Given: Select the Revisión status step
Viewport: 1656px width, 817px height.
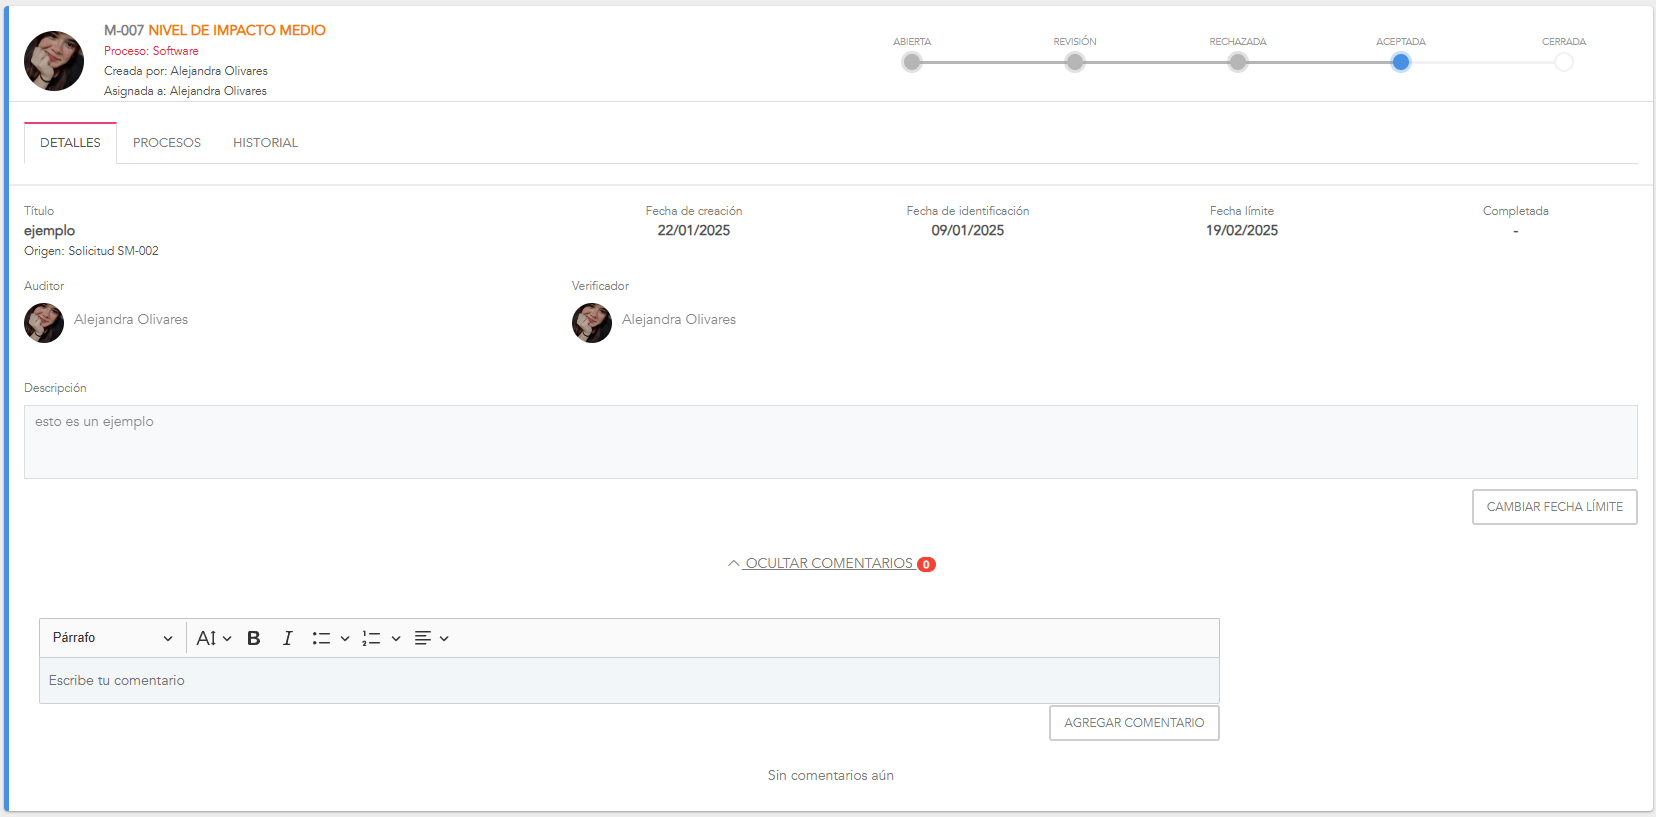Looking at the screenshot, I should (x=1074, y=62).
